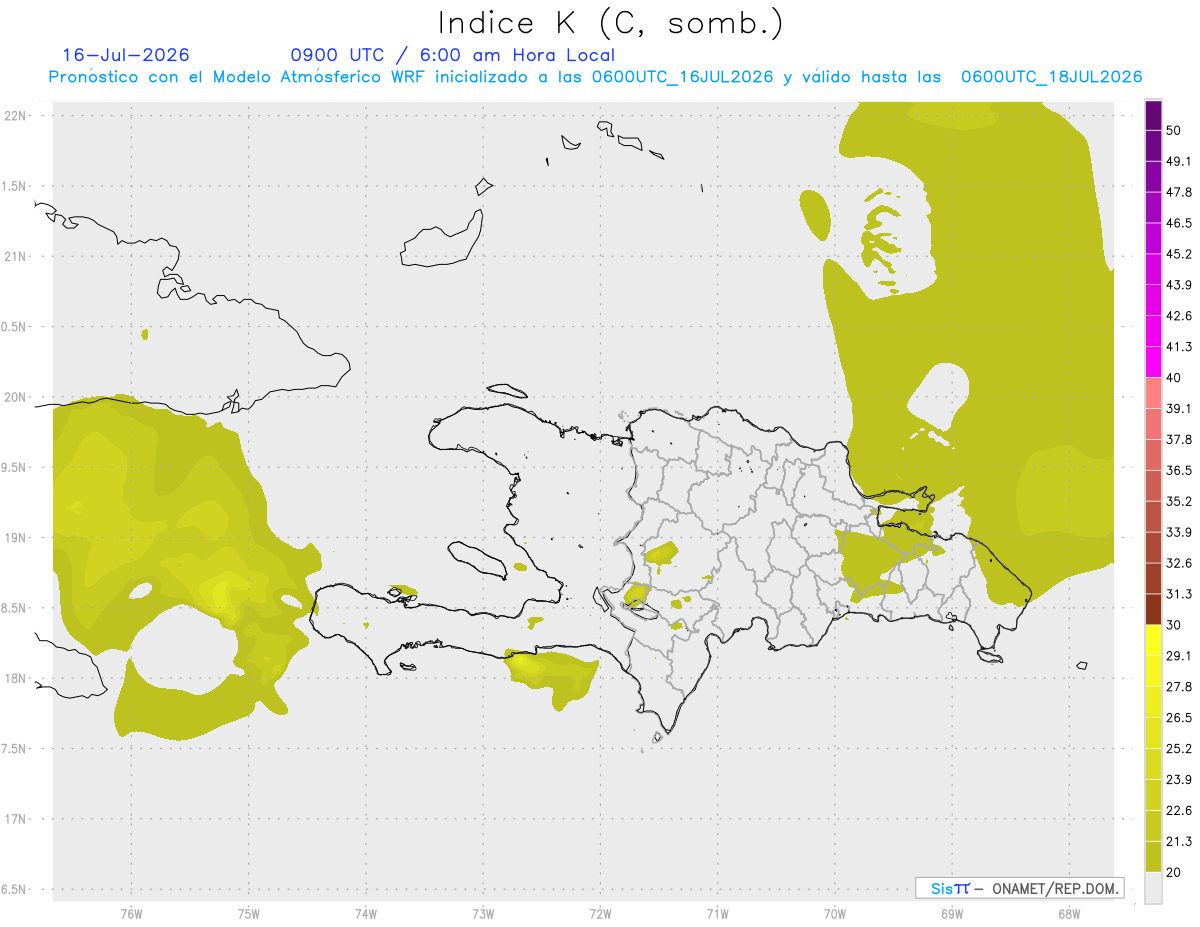Select salmon color bar segment between 39.1 and 40
This screenshot has height=927, width=1200.
pos(1153,393)
